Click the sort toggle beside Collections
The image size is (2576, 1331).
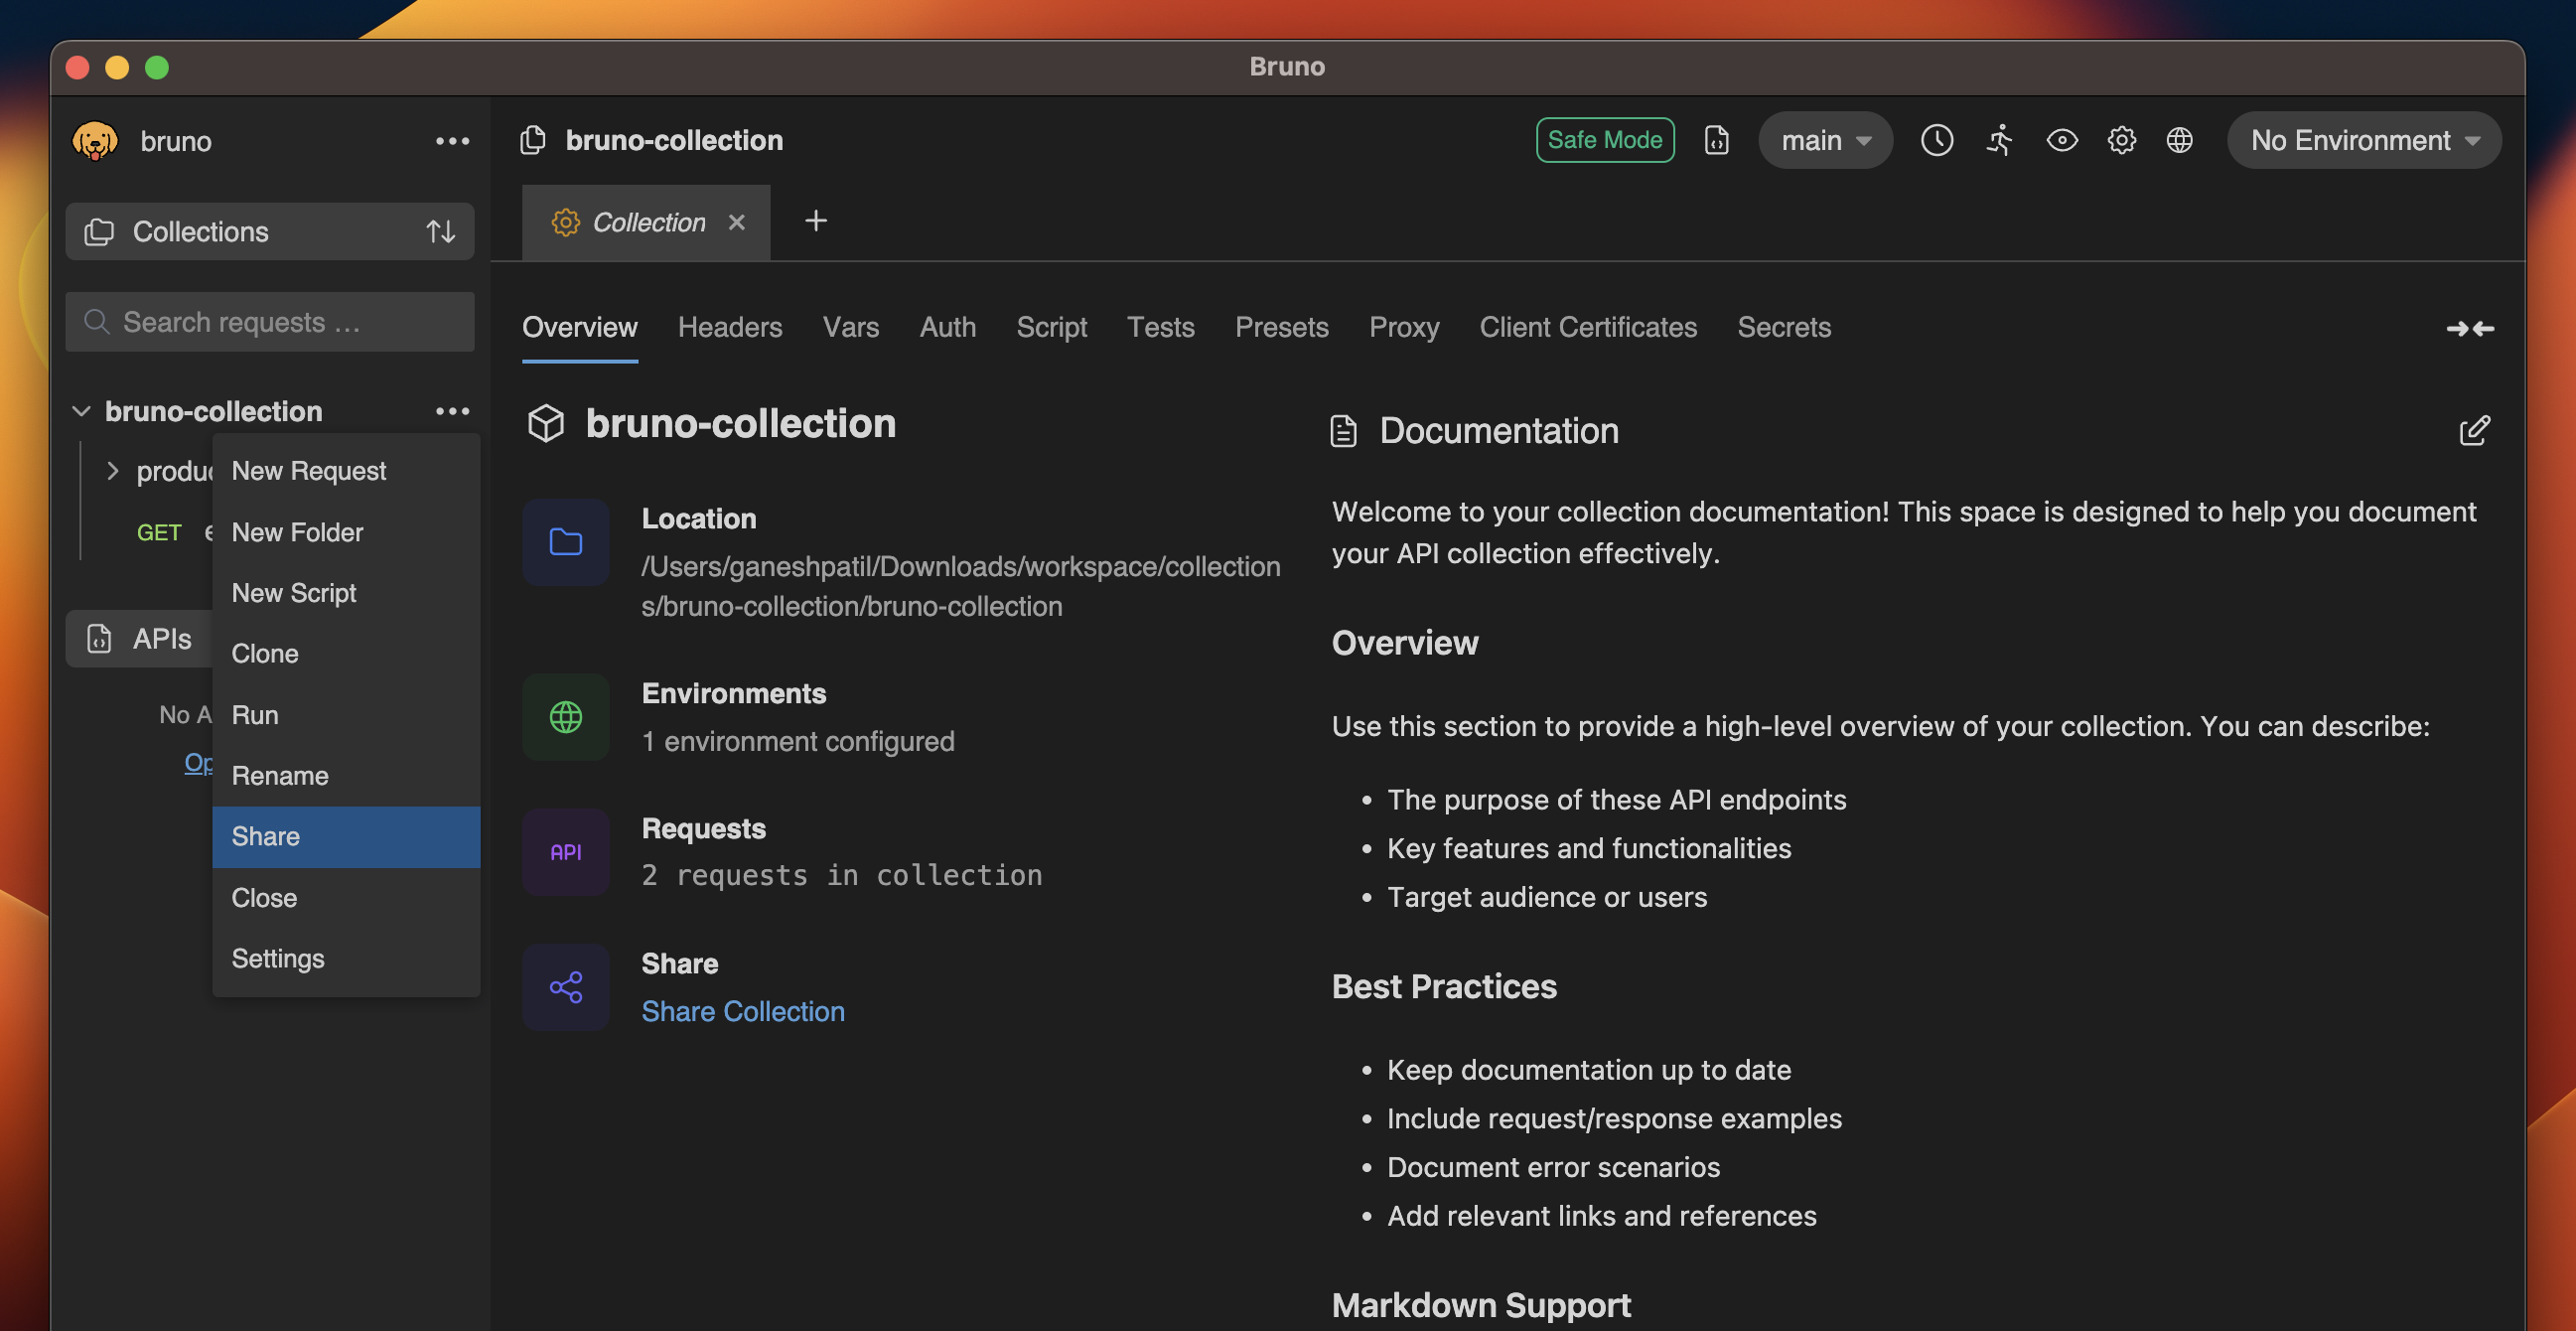[440, 231]
